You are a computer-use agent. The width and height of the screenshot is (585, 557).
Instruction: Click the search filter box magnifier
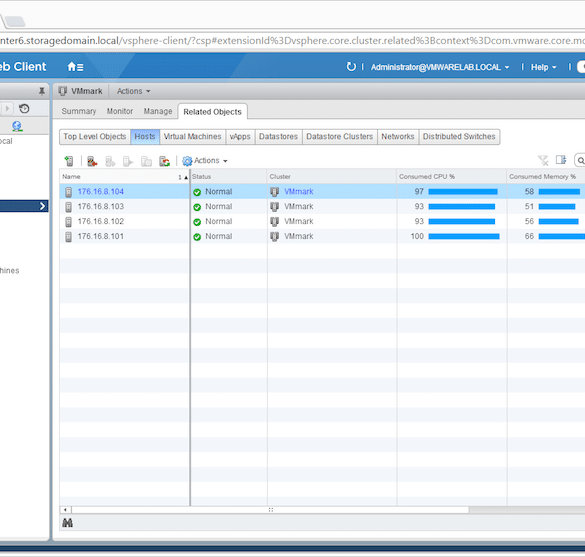pyautogui.click(x=580, y=160)
